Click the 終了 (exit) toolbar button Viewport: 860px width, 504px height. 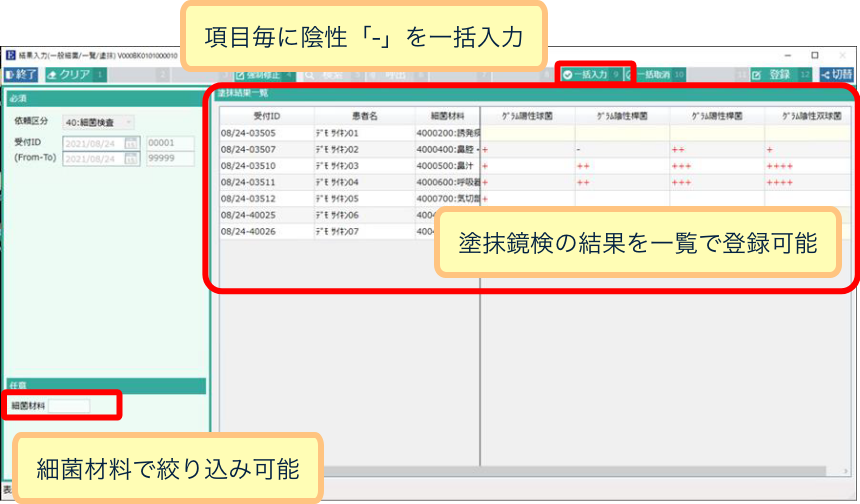pyautogui.click(x=22, y=75)
